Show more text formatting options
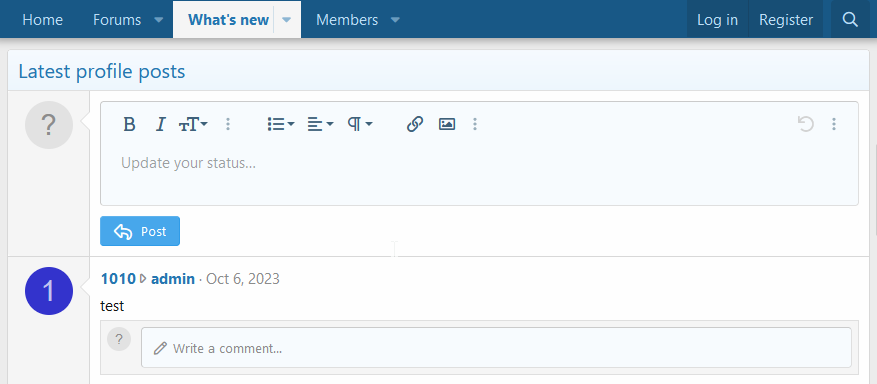The width and height of the screenshot is (877, 384). (x=228, y=124)
